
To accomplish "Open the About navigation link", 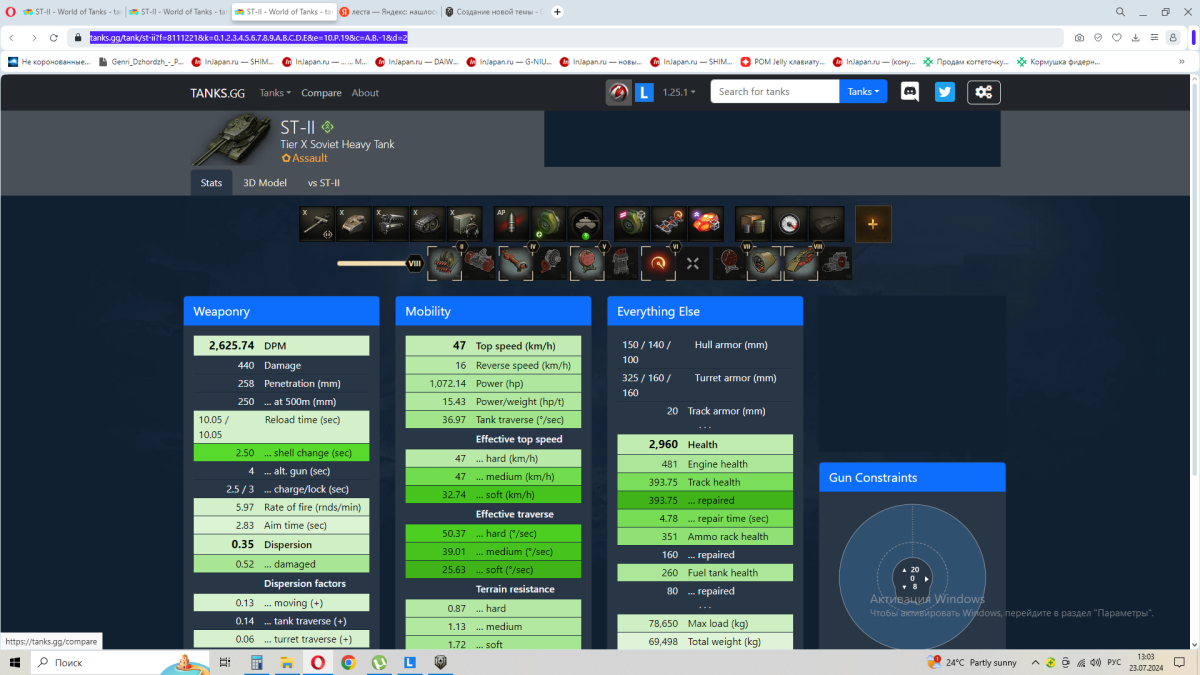I will 365,92.
